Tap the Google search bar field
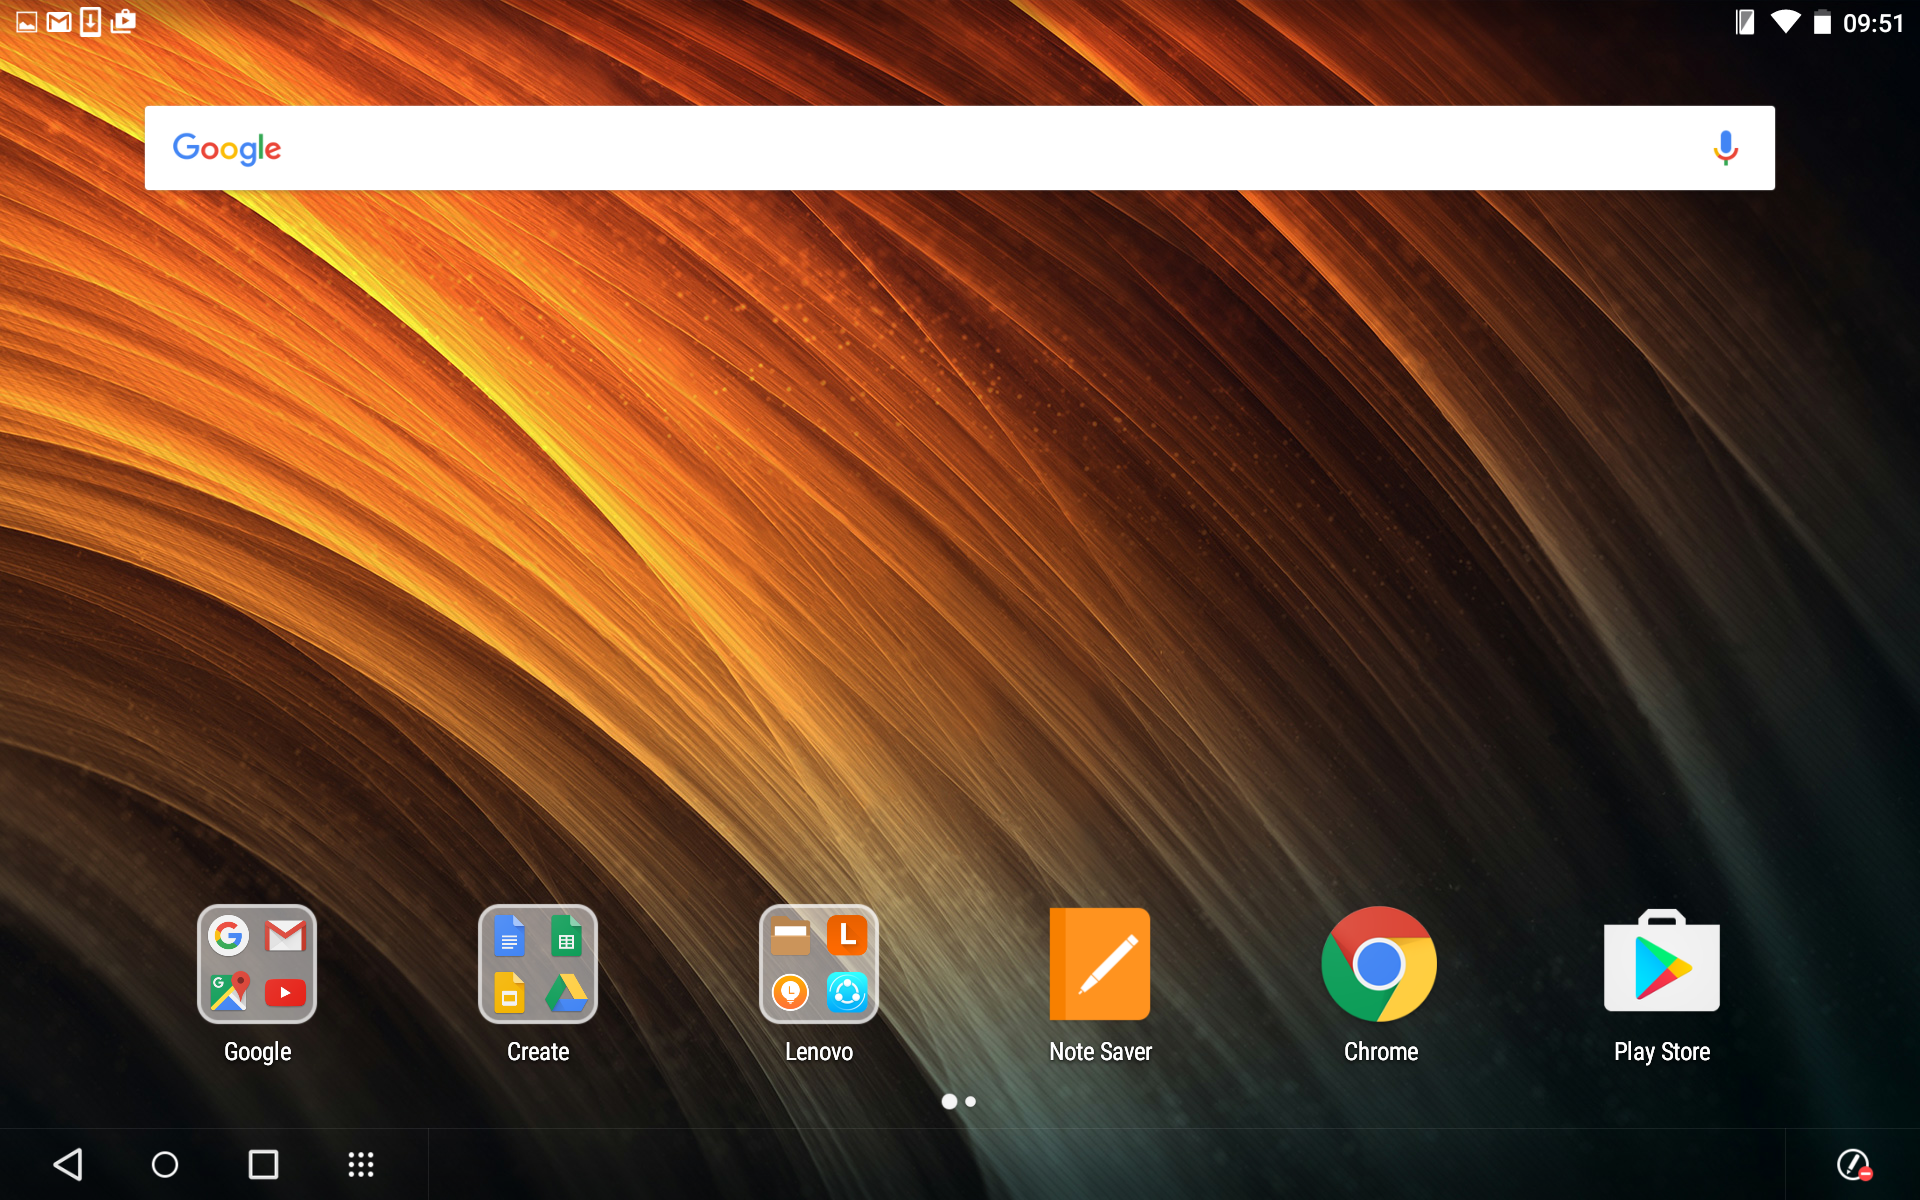This screenshot has width=1920, height=1200. tap(960, 148)
